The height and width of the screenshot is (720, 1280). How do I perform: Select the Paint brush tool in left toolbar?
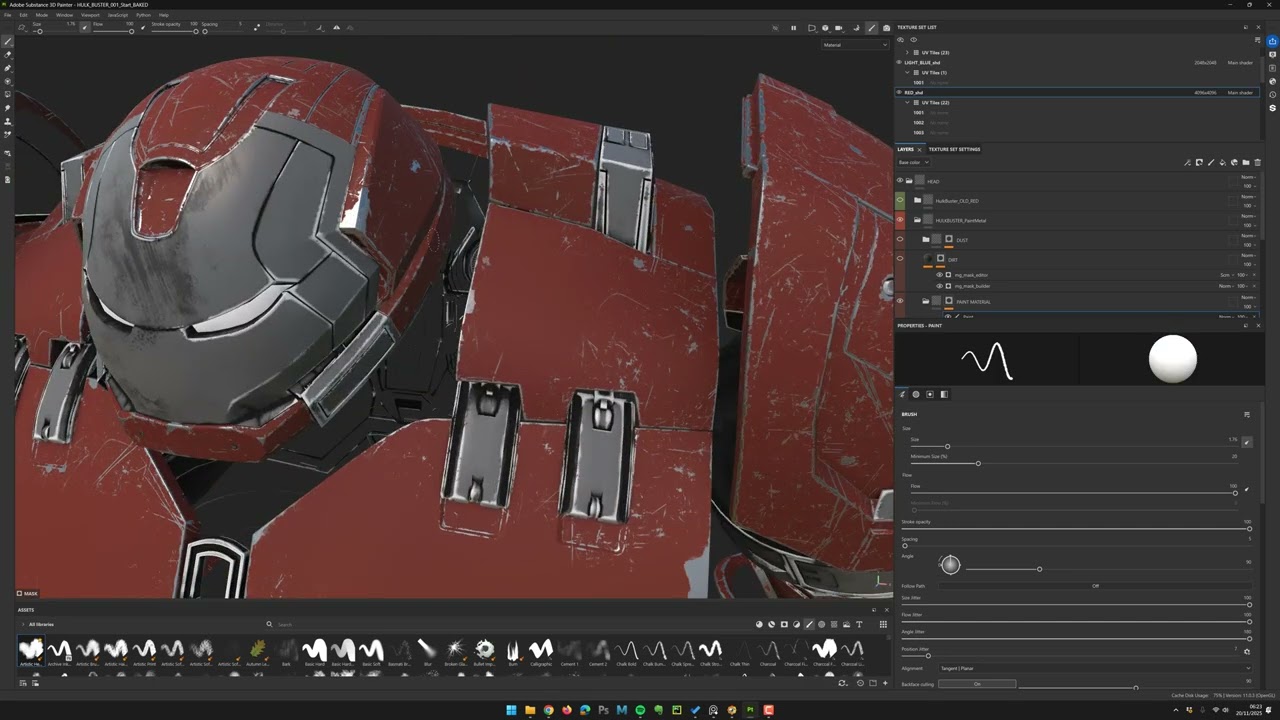pyautogui.click(x=7, y=42)
